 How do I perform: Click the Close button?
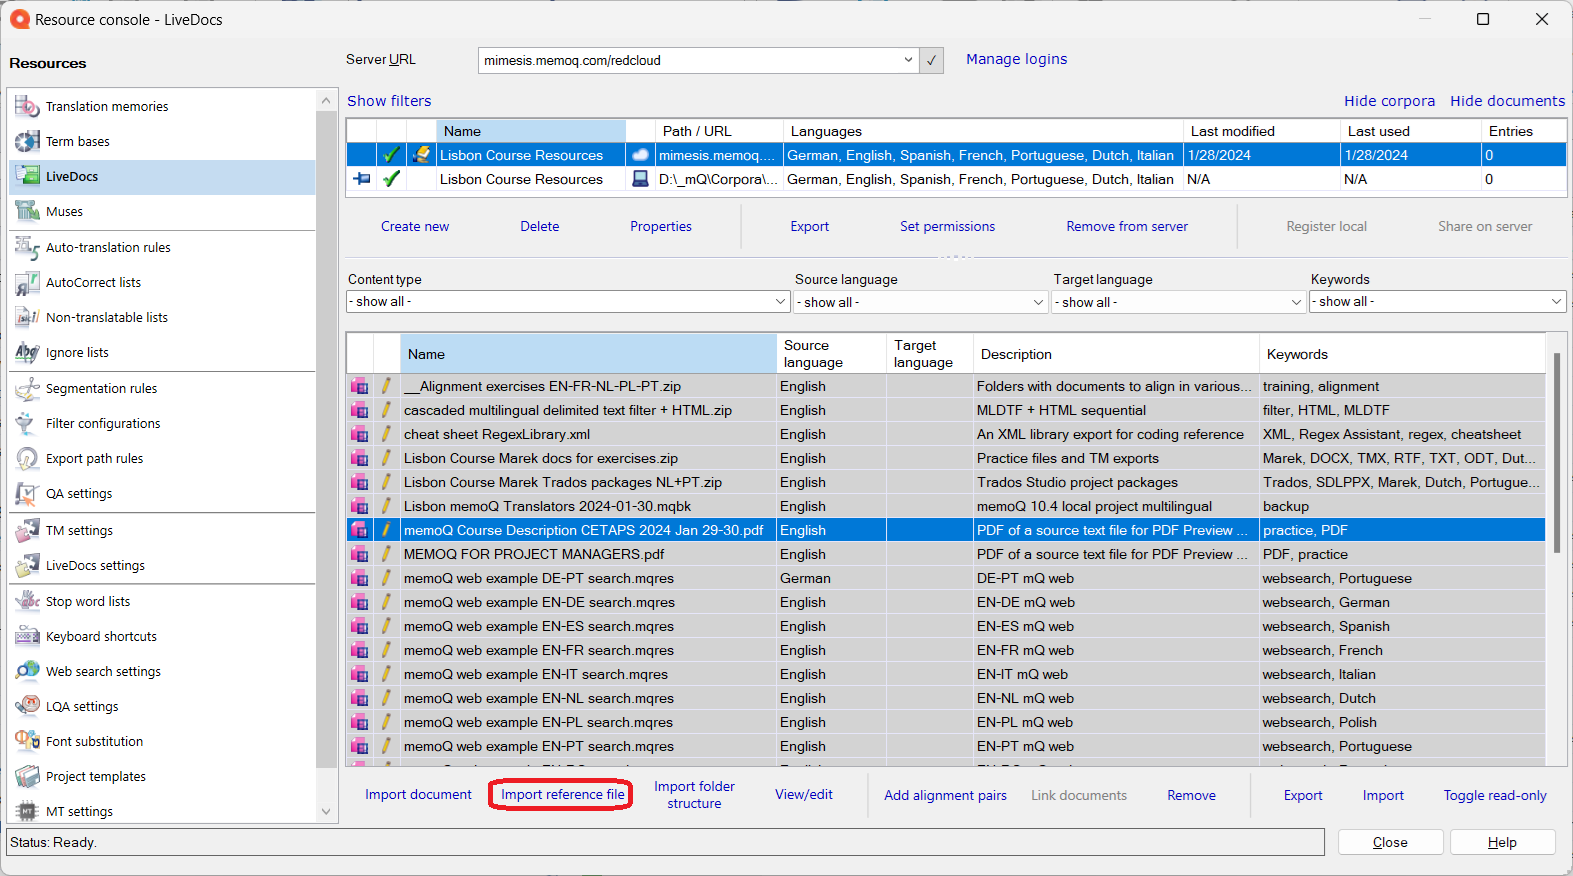click(1390, 842)
